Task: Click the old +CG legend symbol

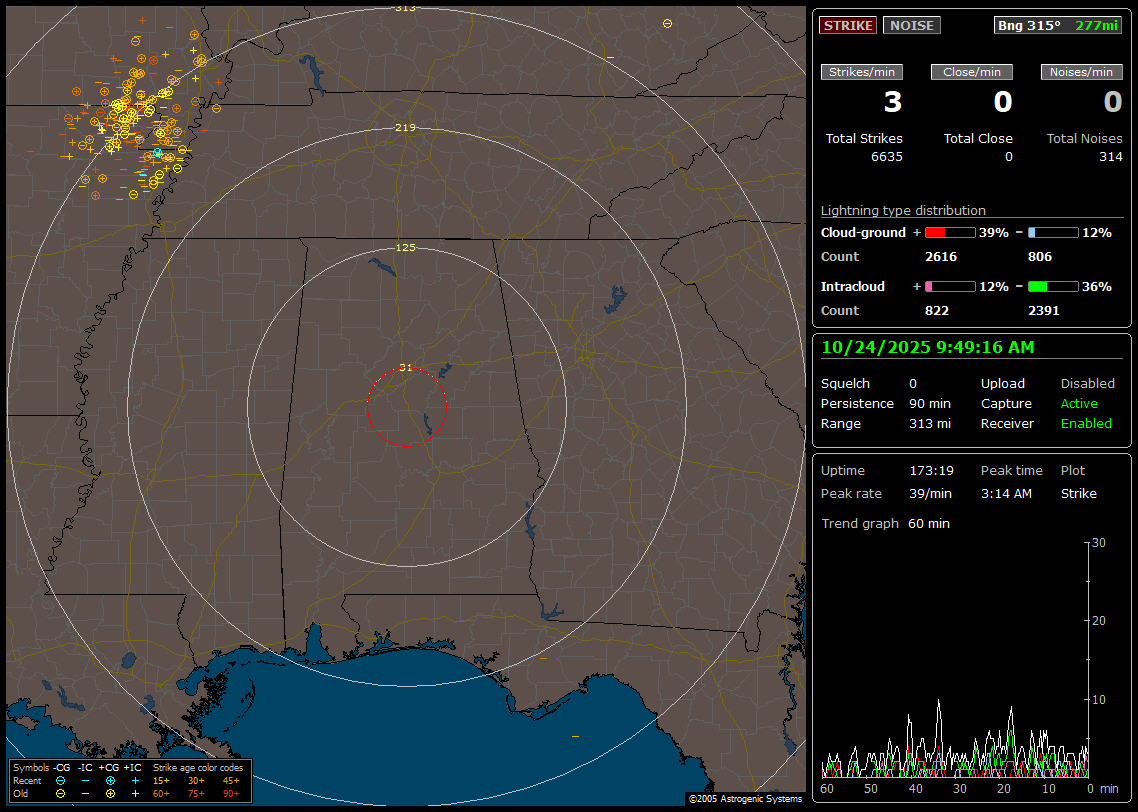Action: pos(110,793)
